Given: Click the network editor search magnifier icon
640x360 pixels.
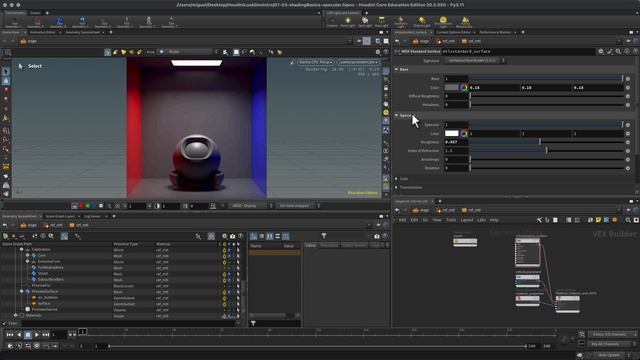Looking at the screenshot, I should pos(628,220).
